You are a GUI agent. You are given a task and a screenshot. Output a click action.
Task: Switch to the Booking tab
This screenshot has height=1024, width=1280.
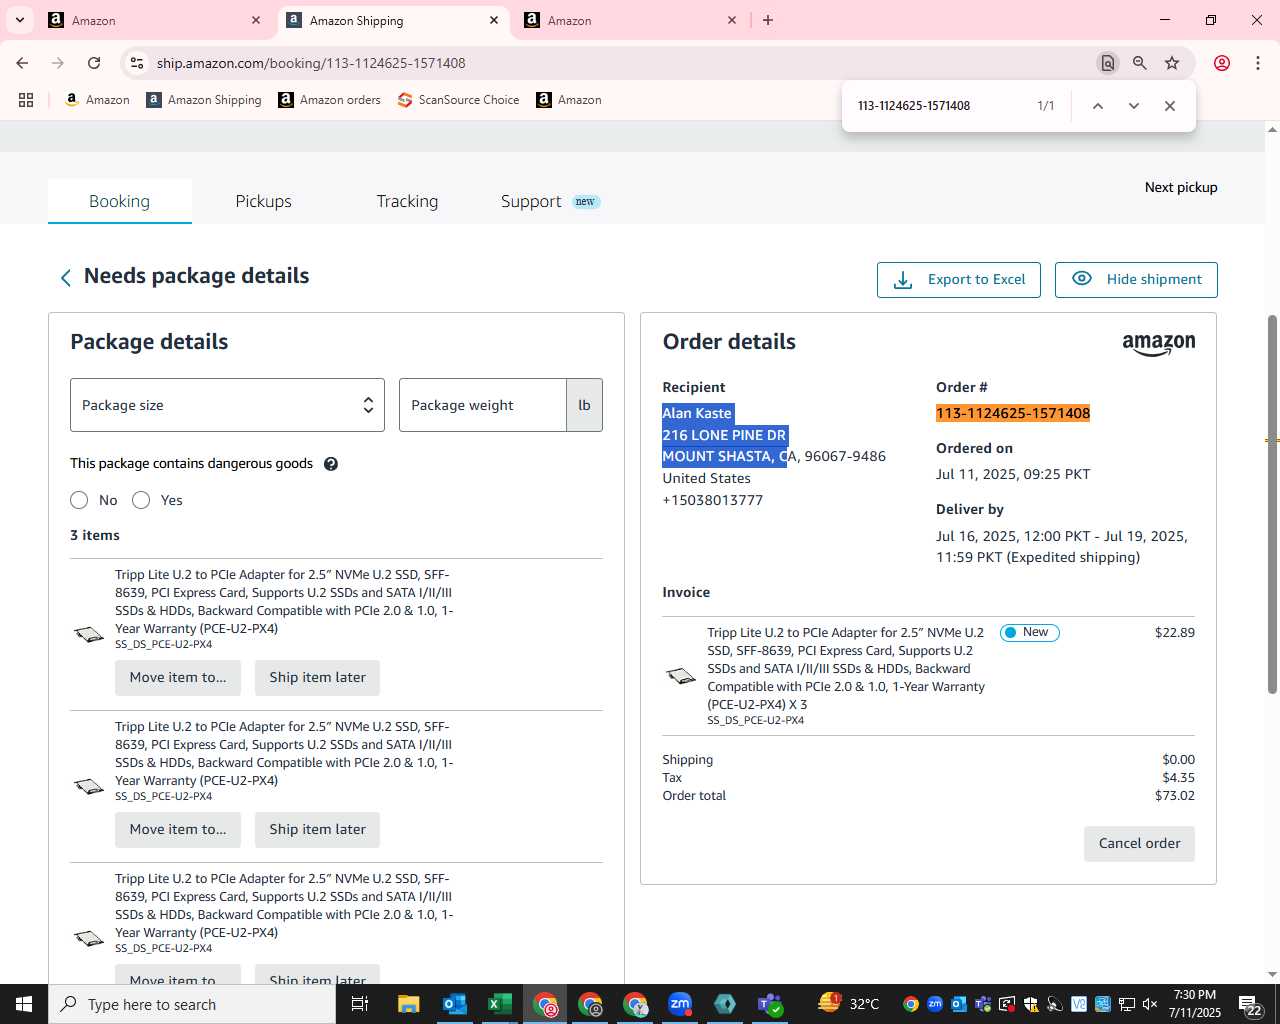tap(120, 201)
